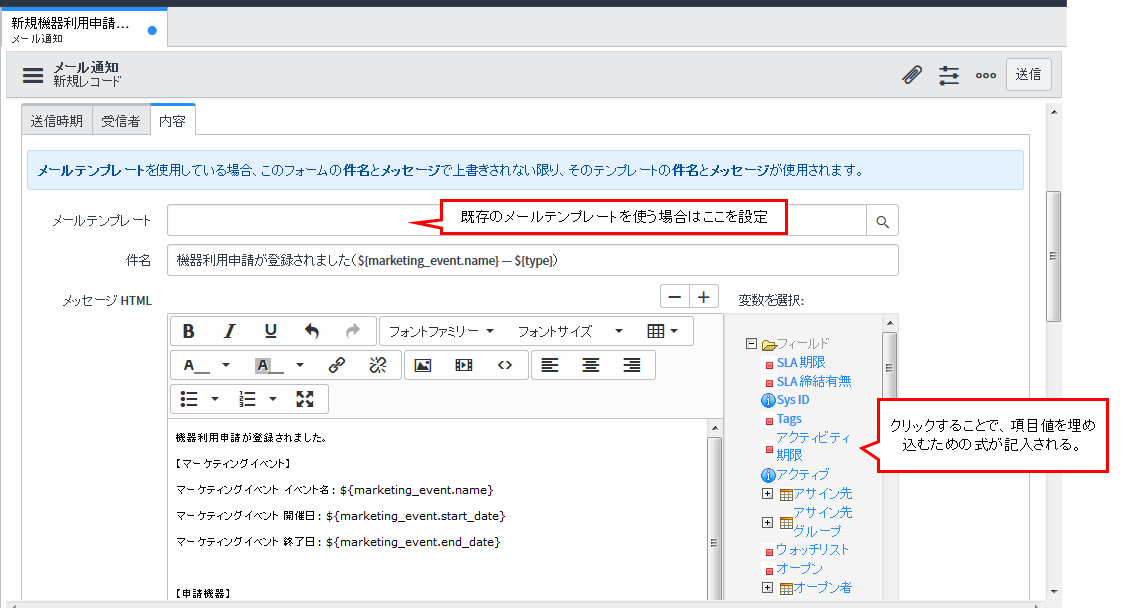
Task: Select the 新規機器利用申請 browser tab
Action: [x=84, y=29]
